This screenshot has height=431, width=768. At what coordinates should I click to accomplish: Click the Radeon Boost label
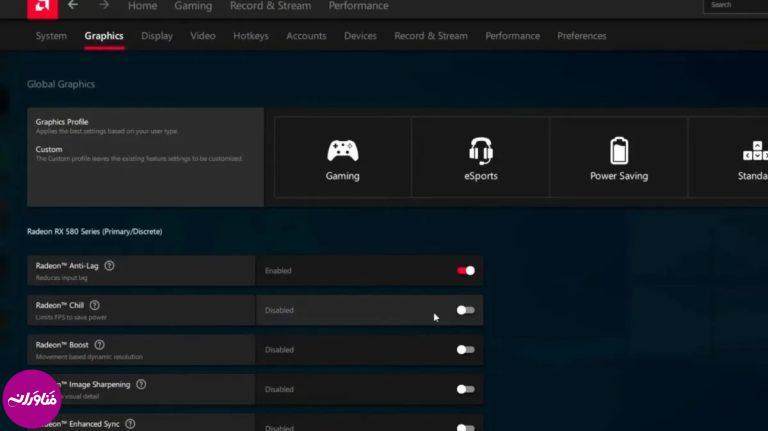pos(62,345)
